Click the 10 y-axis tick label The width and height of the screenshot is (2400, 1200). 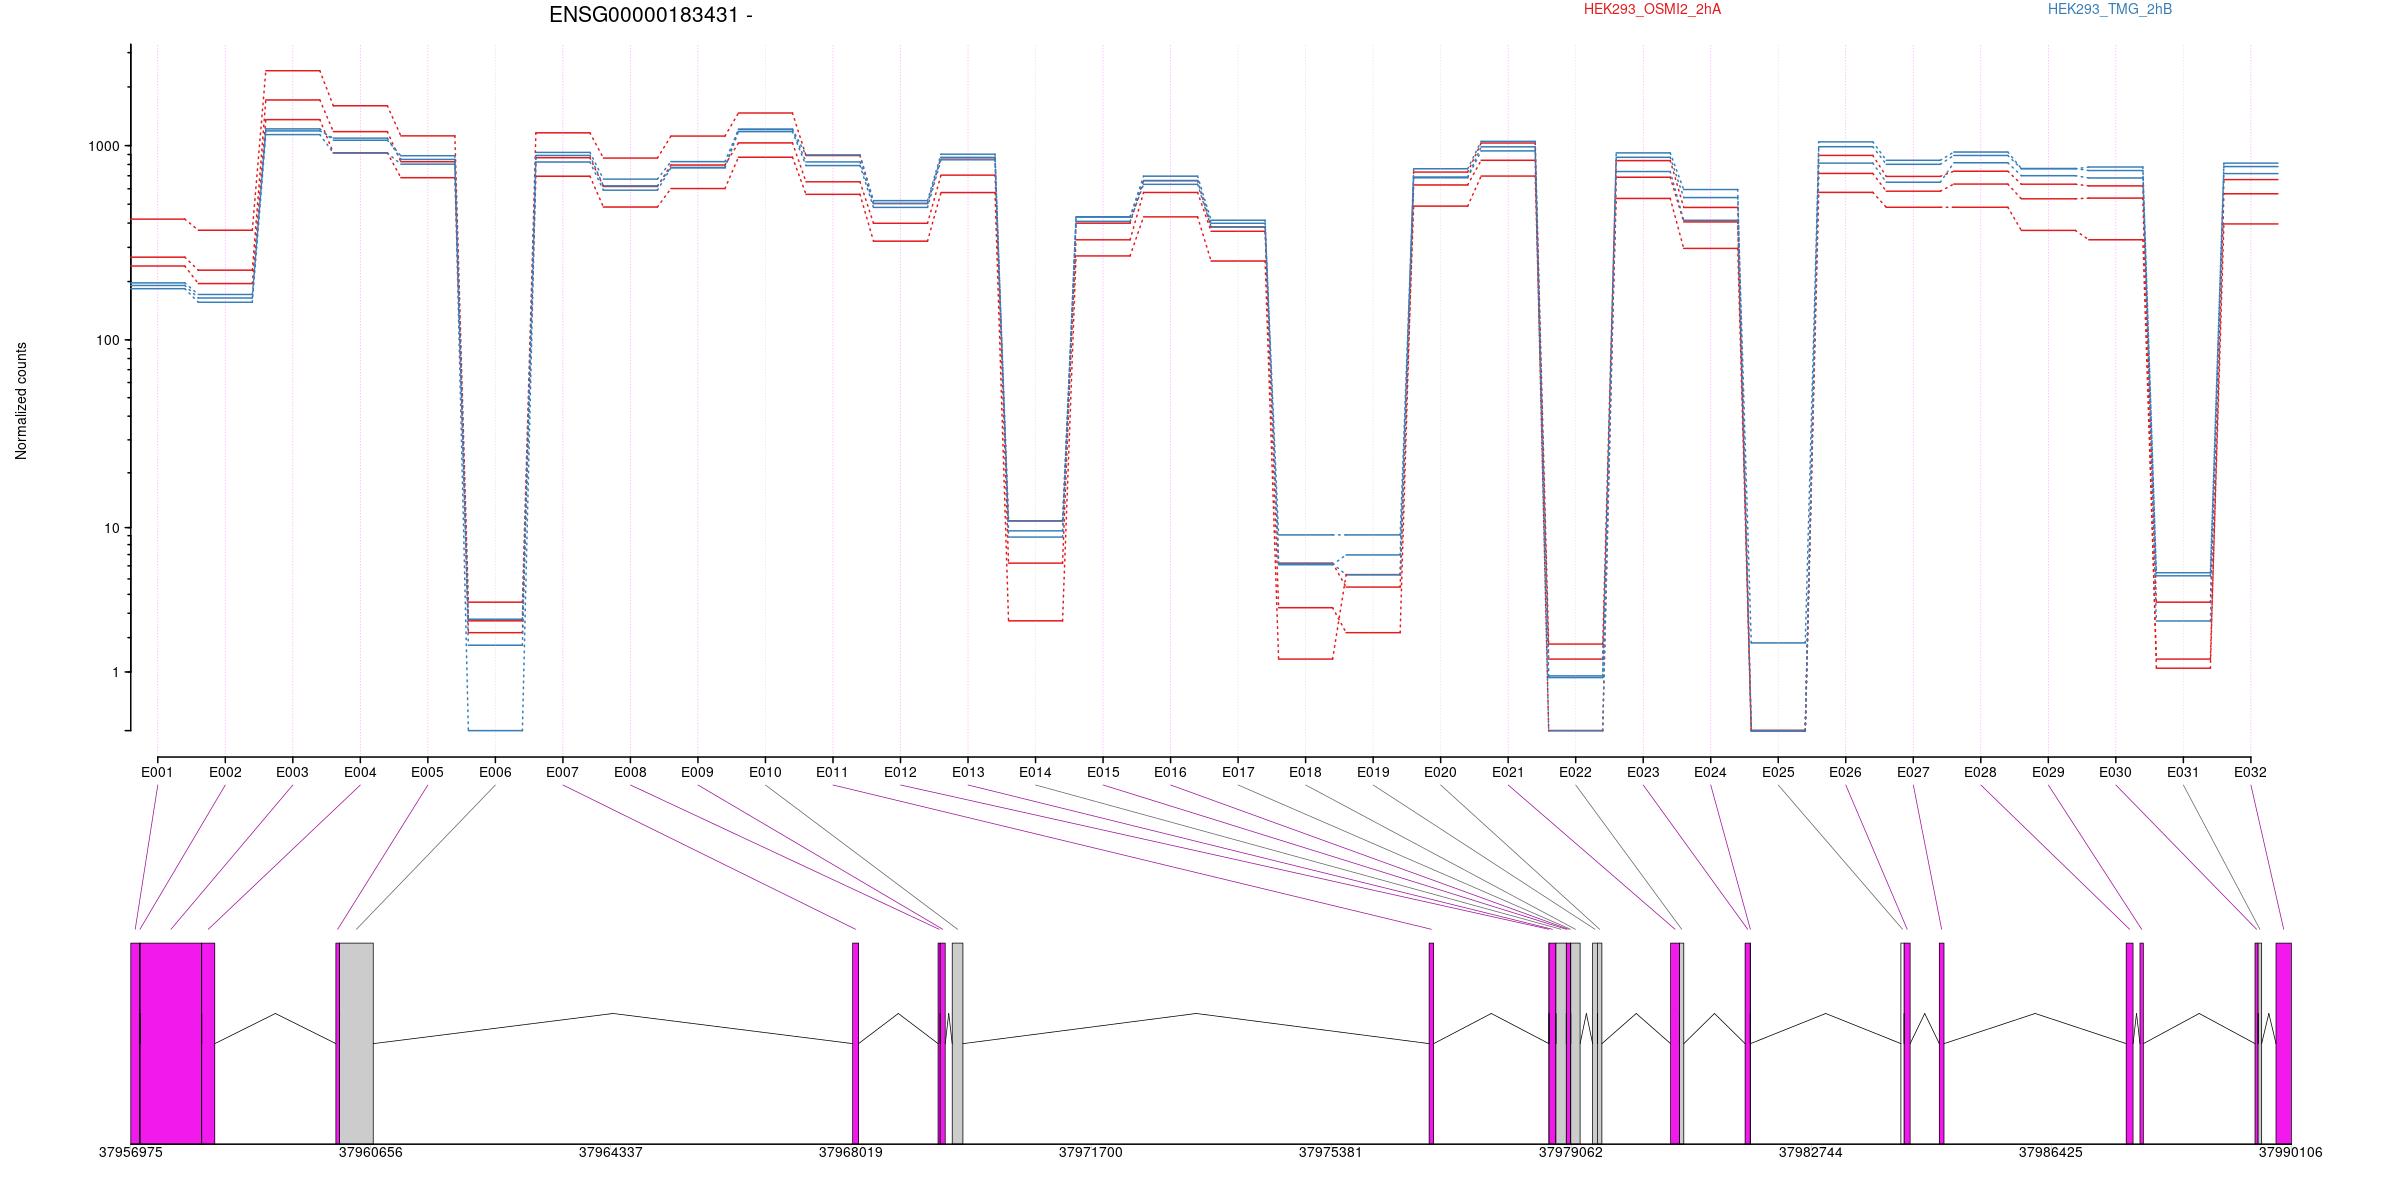(112, 528)
